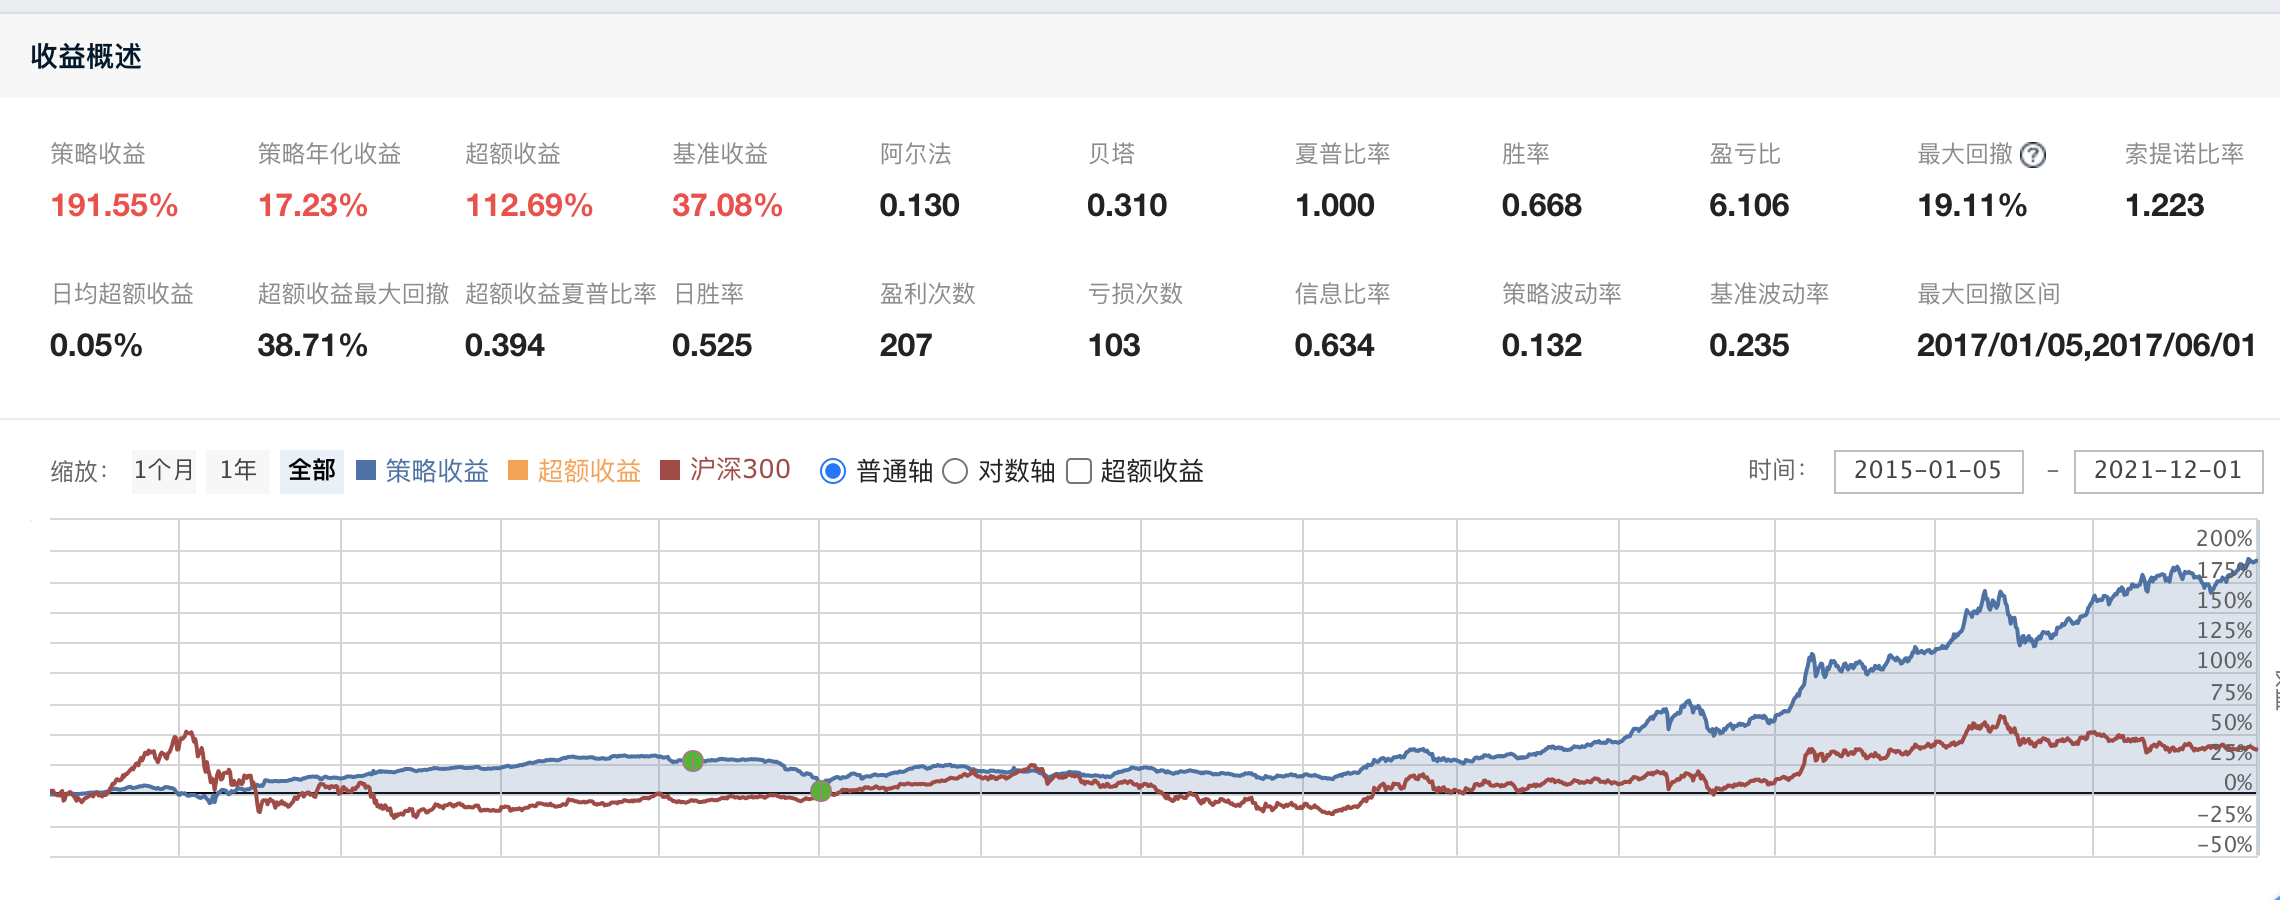Toggle the 策略收益 legend label

[x=437, y=471]
